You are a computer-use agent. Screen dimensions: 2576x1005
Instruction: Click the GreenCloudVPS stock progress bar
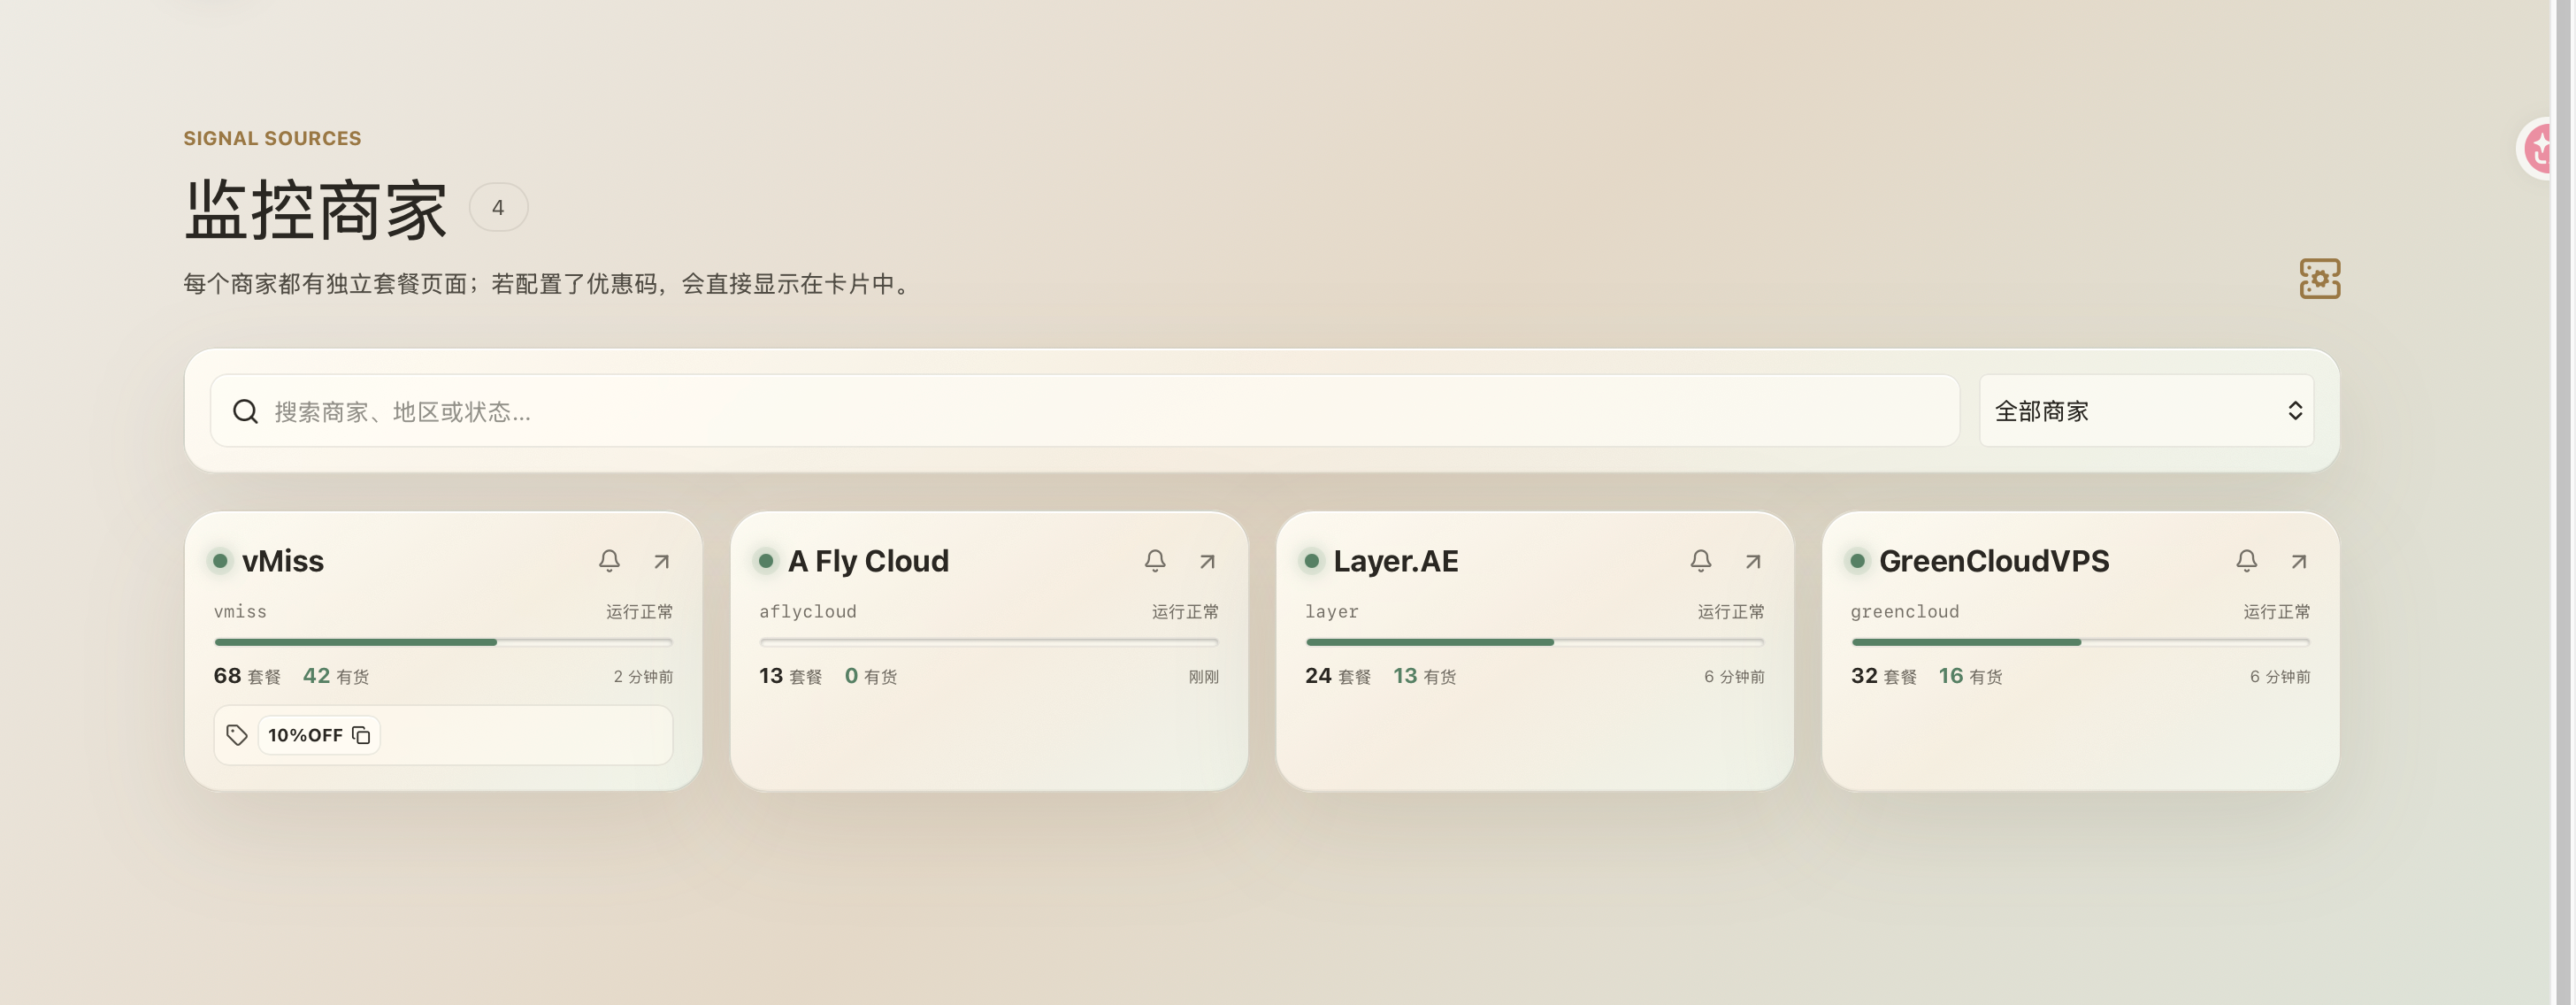coord(2081,642)
